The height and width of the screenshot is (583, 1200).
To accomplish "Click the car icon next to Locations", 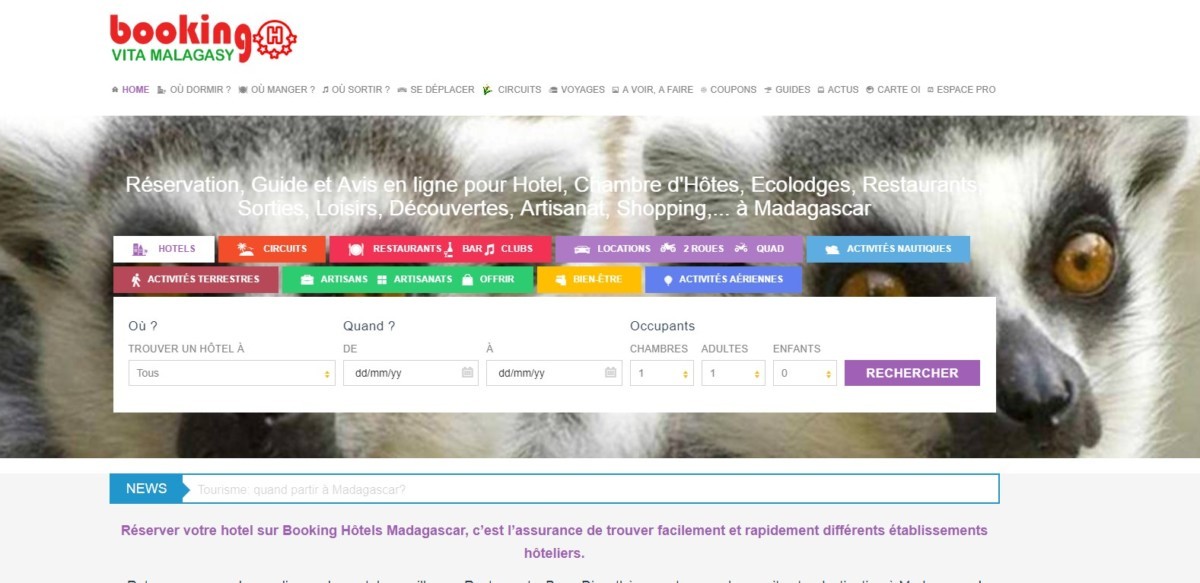I will pos(582,249).
